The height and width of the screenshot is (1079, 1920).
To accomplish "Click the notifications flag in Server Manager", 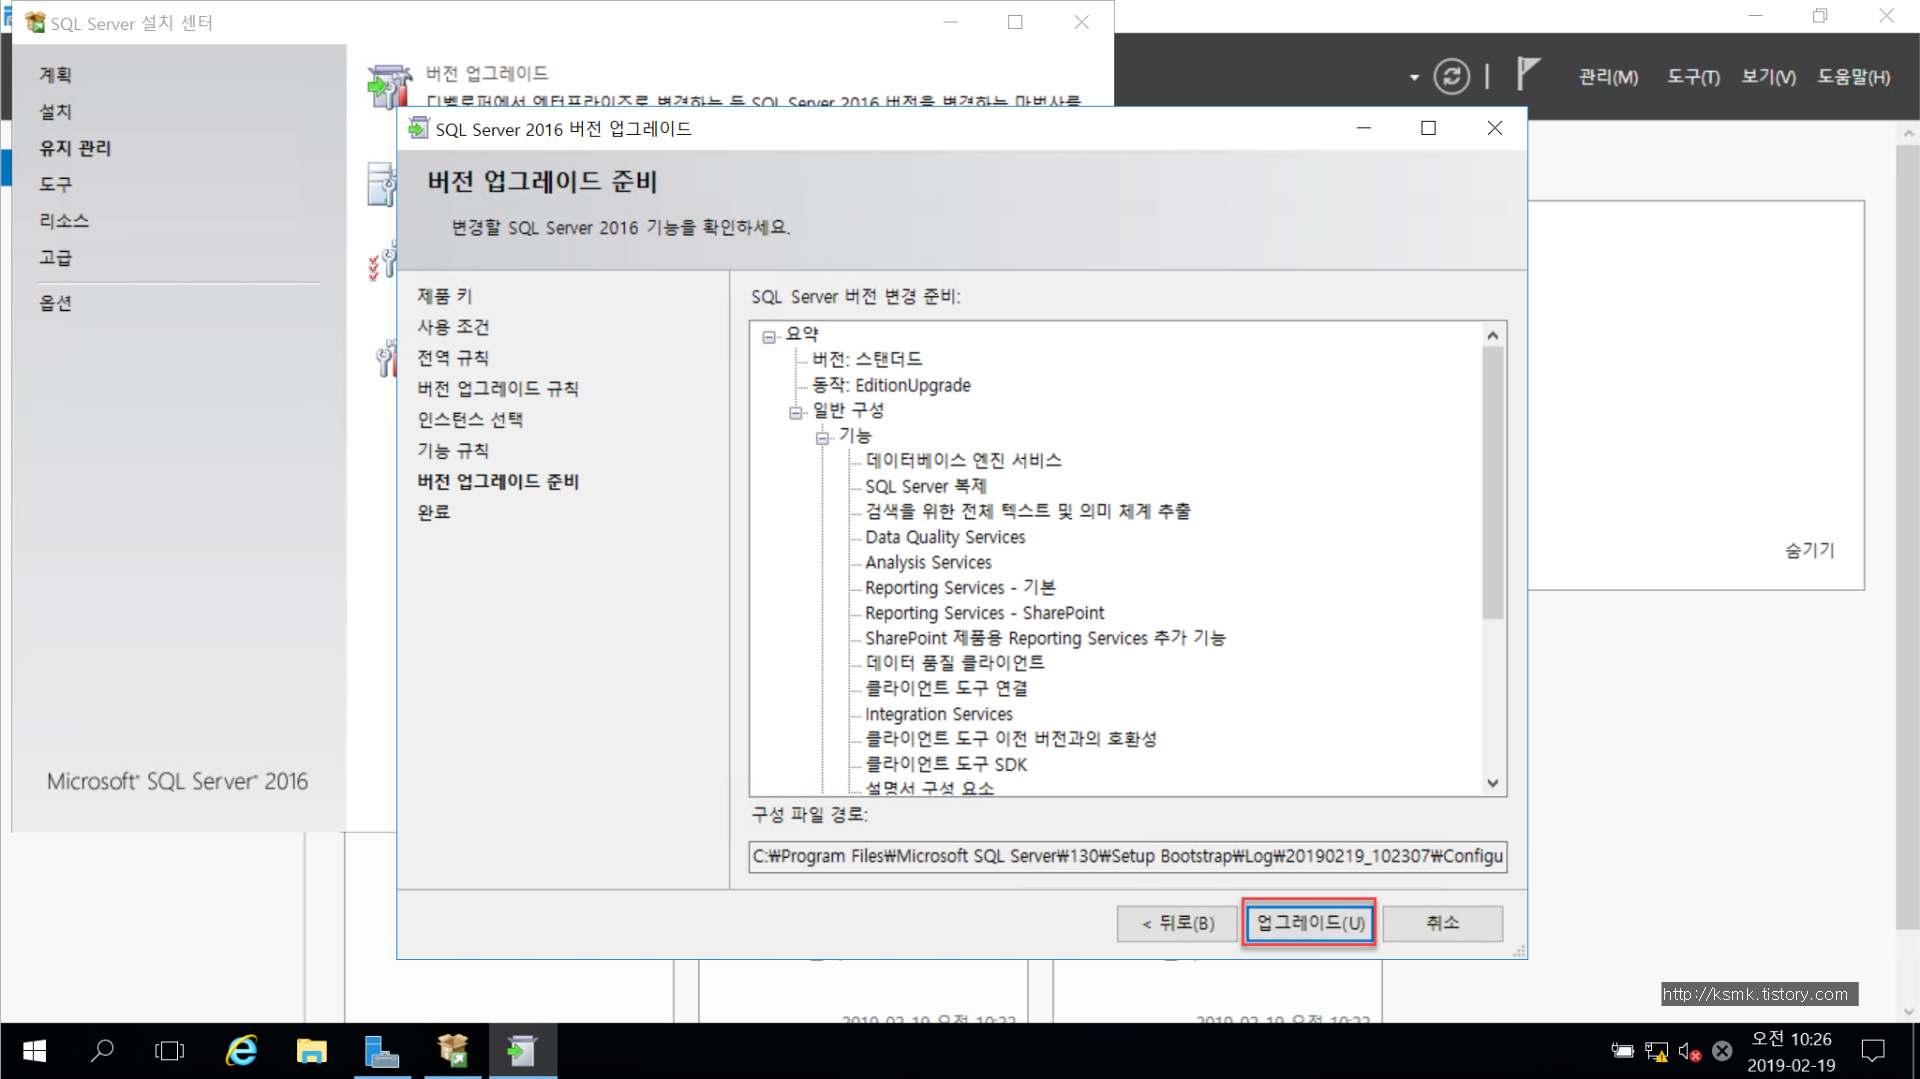I will click(x=1527, y=74).
